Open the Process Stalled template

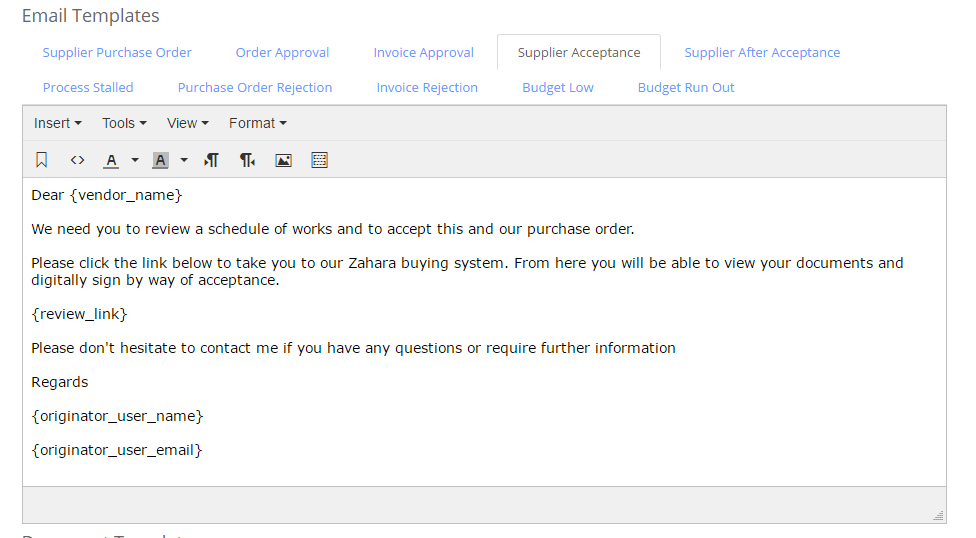(88, 87)
